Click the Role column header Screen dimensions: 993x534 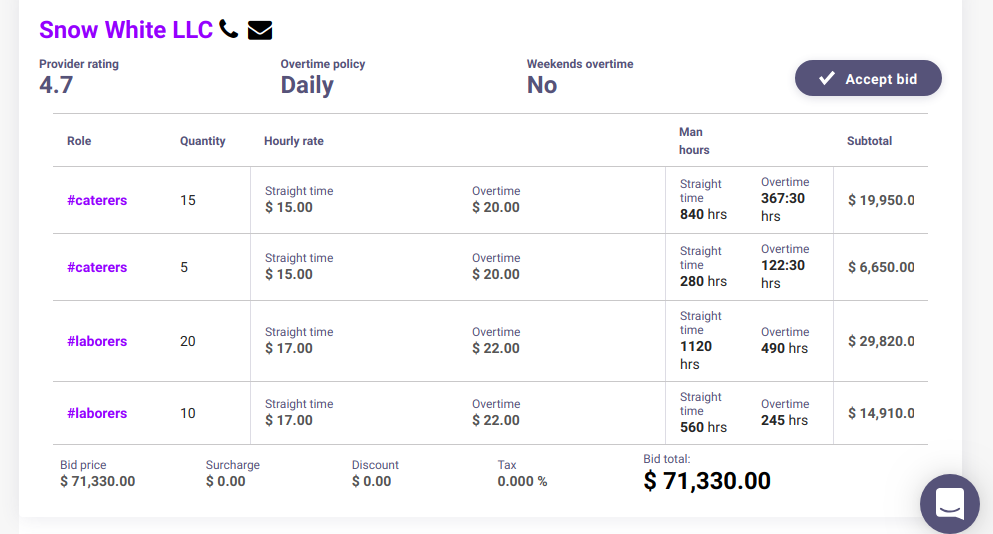(79, 141)
